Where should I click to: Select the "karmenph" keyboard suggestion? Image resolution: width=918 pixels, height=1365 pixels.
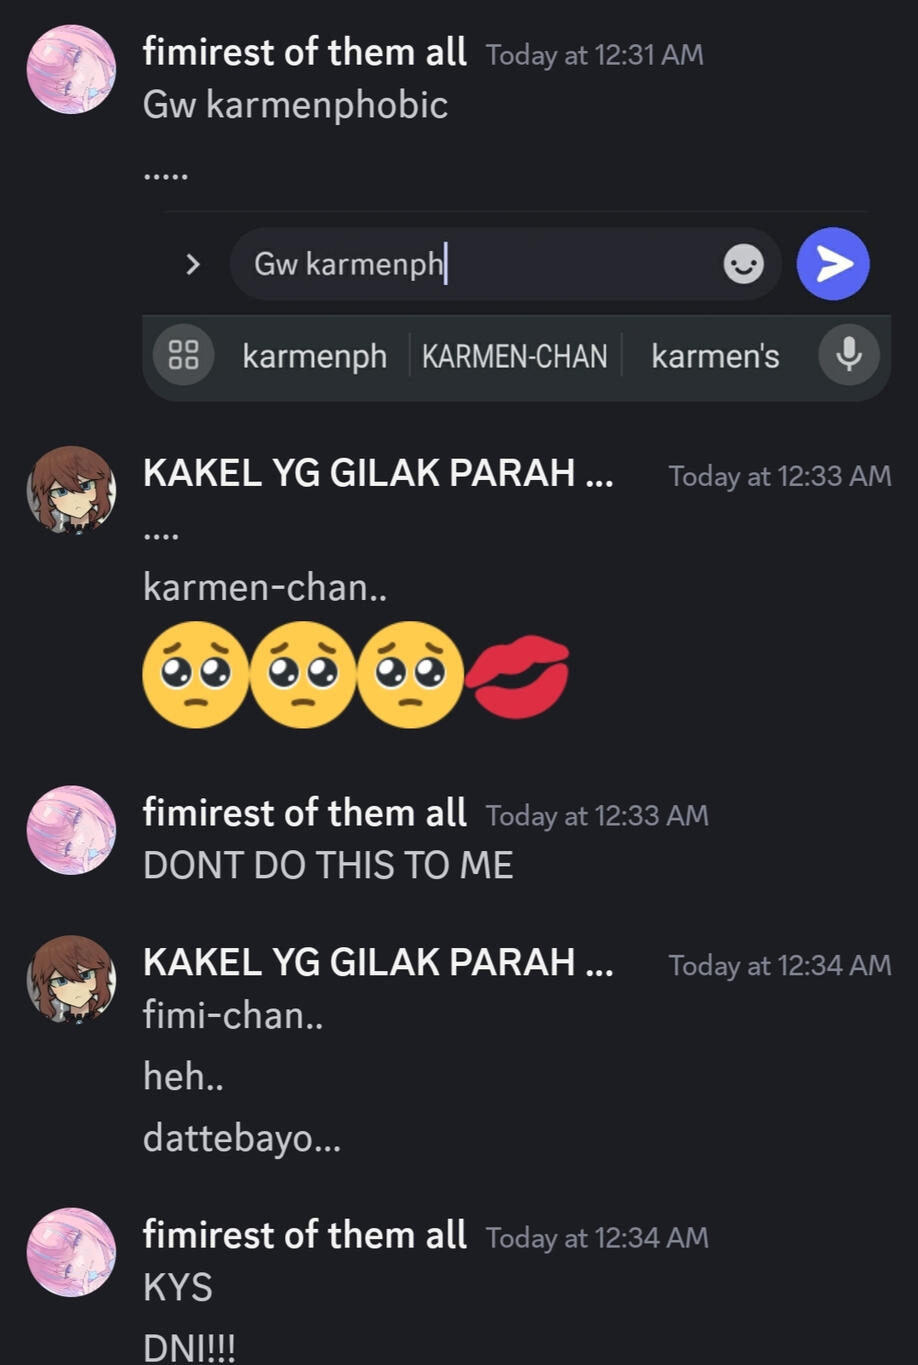314,356
